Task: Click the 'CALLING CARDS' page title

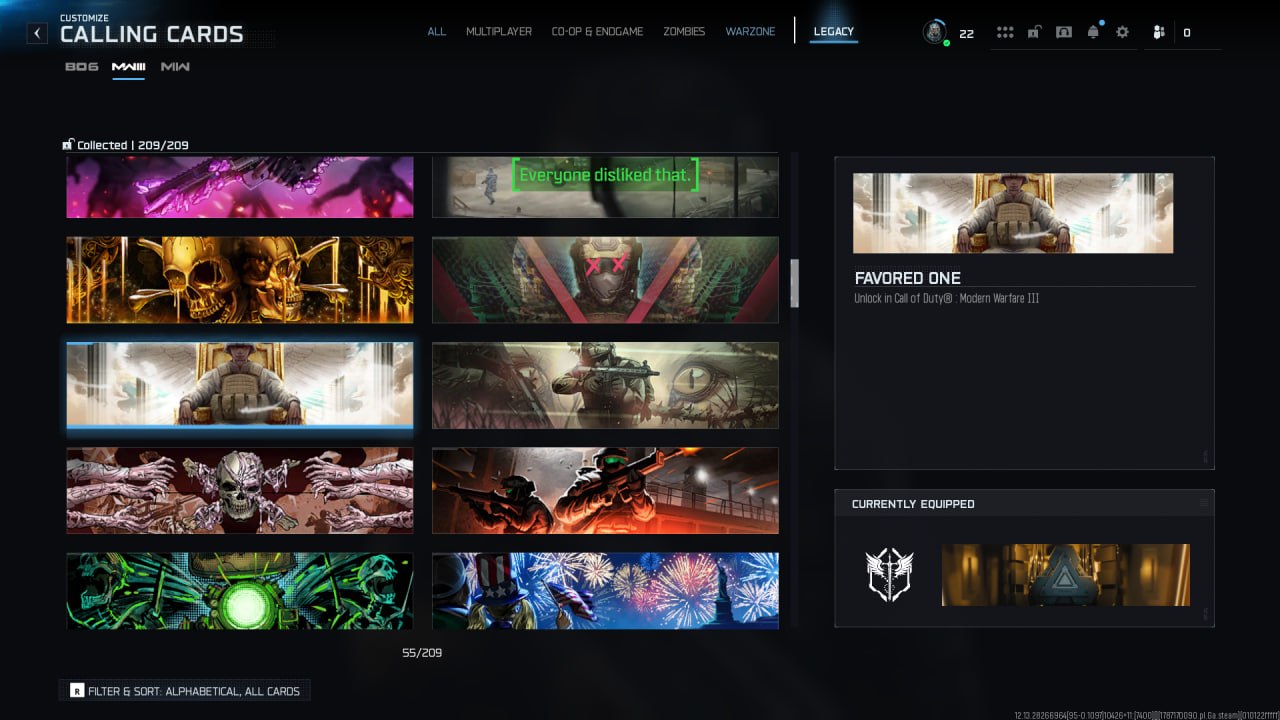Action: (x=152, y=34)
